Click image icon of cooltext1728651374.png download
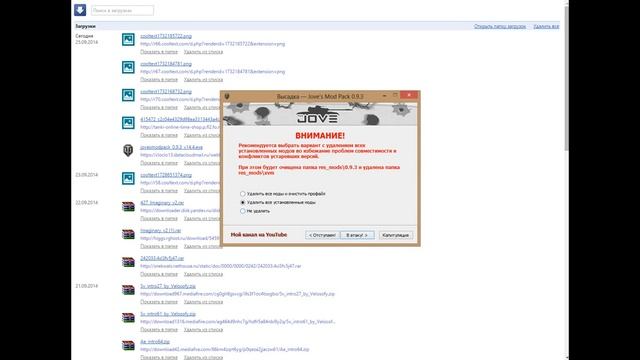This screenshot has height=360, width=640. coord(128,178)
